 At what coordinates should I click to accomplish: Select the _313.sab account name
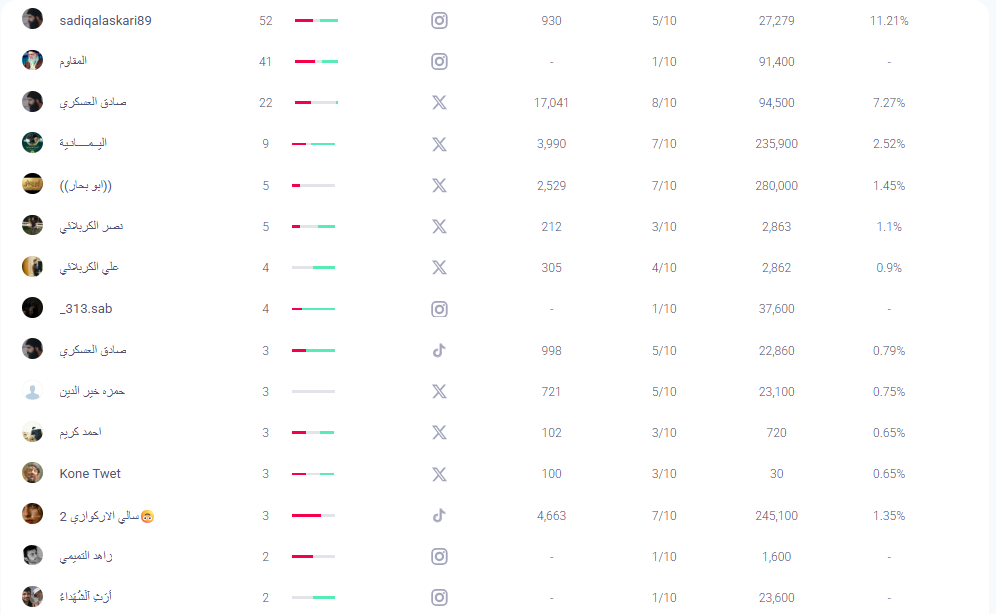pos(86,309)
